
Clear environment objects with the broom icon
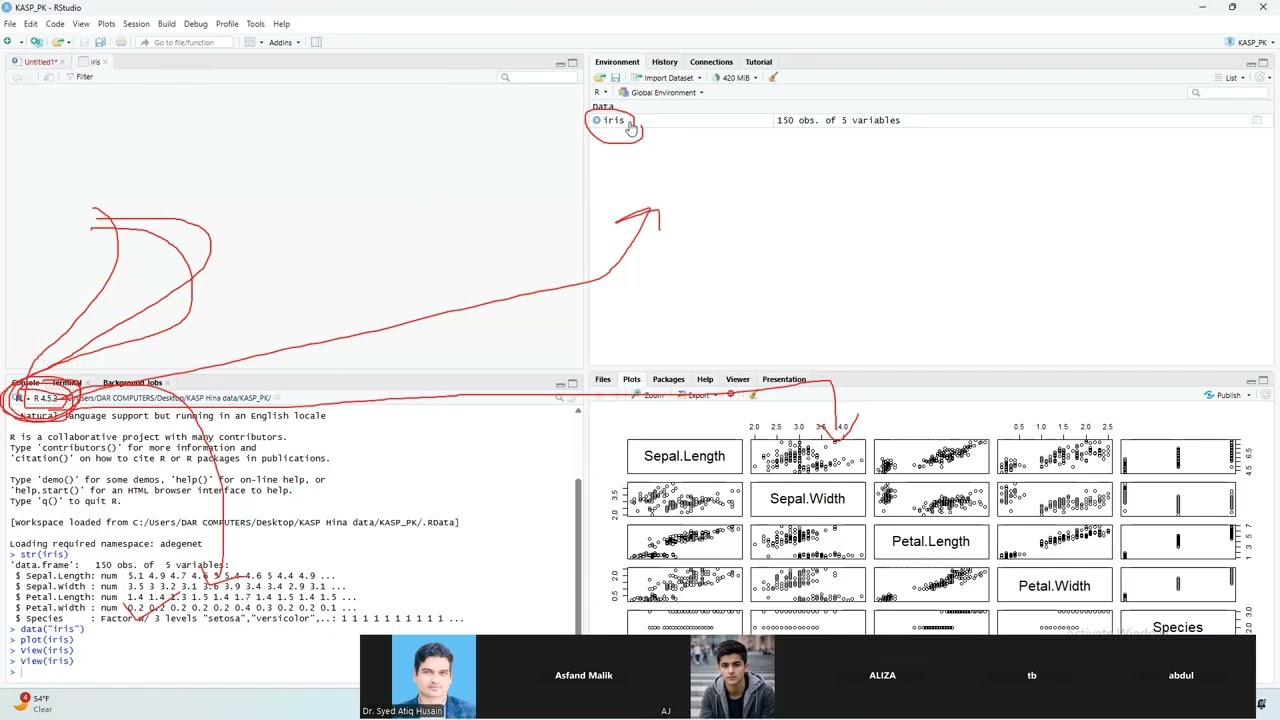coord(773,77)
